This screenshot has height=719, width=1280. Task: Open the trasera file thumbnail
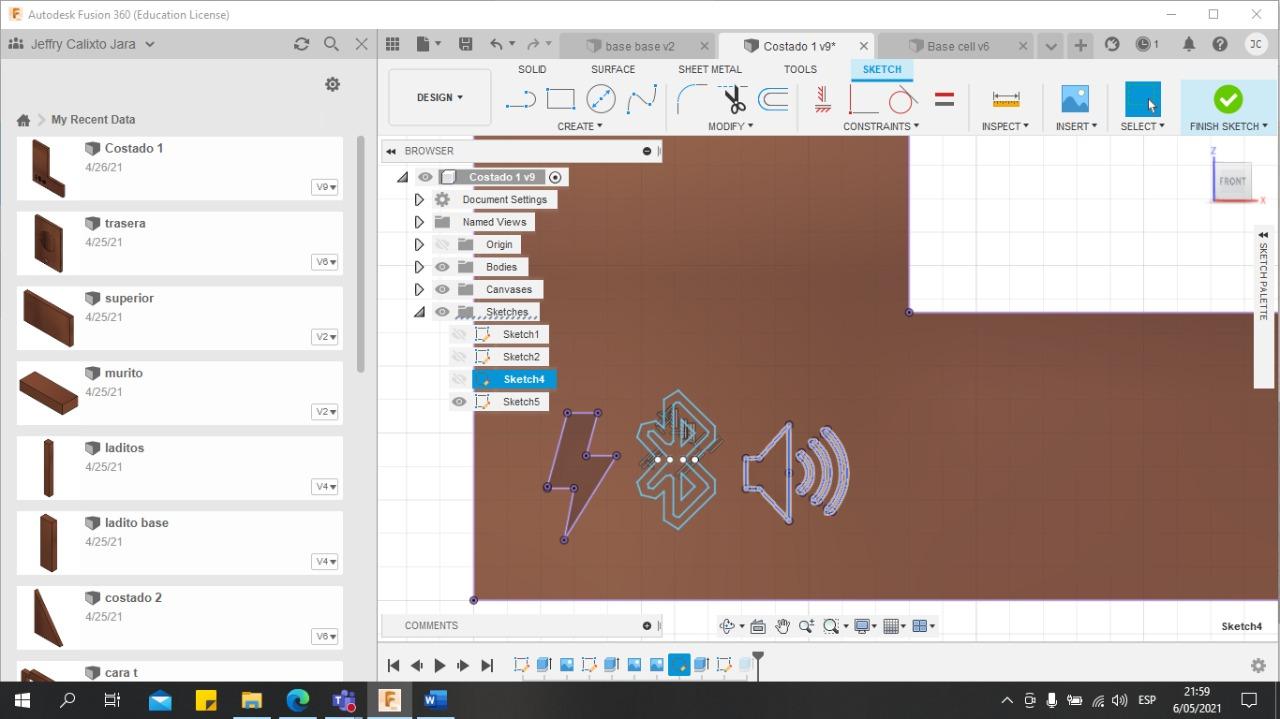click(x=48, y=243)
